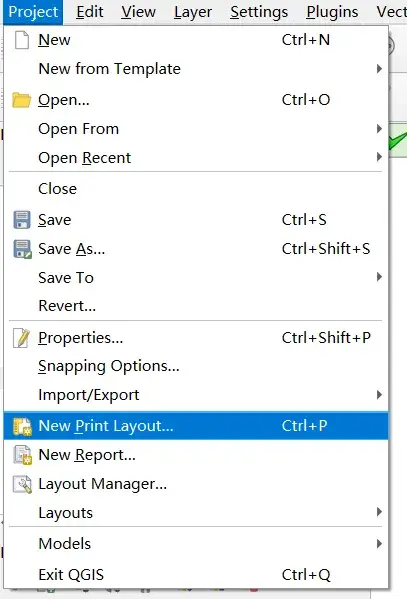Open the Settings menu
The height and width of the screenshot is (599, 407).
[259, 12]
